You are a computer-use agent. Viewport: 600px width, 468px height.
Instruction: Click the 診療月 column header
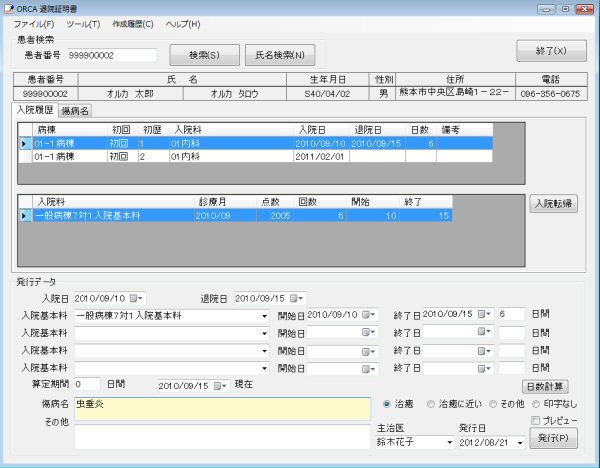[225, 202]
